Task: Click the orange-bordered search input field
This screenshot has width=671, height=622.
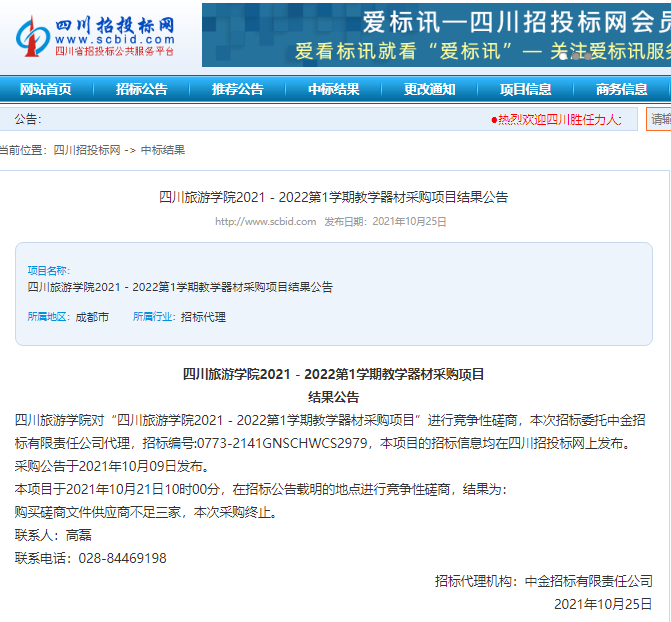Action: (659, 119)
